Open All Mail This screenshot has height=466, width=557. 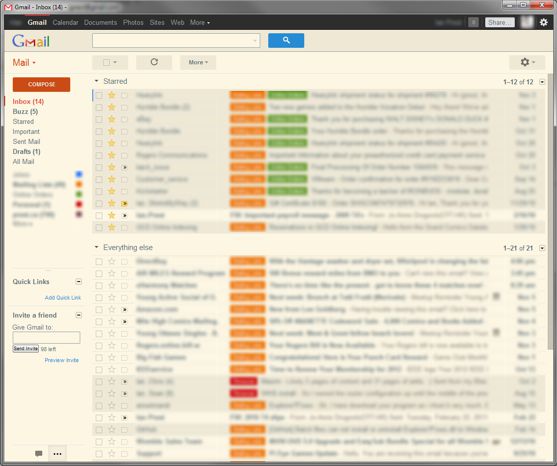click(x=23, y=161)
